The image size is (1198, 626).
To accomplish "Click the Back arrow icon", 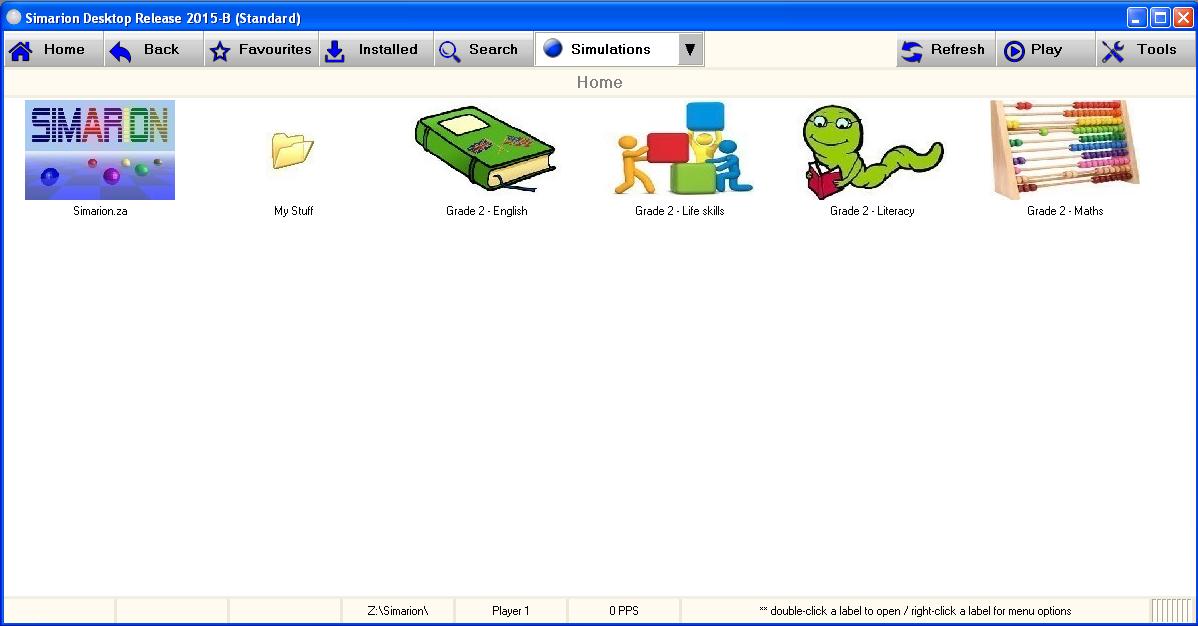I will 122,49.
